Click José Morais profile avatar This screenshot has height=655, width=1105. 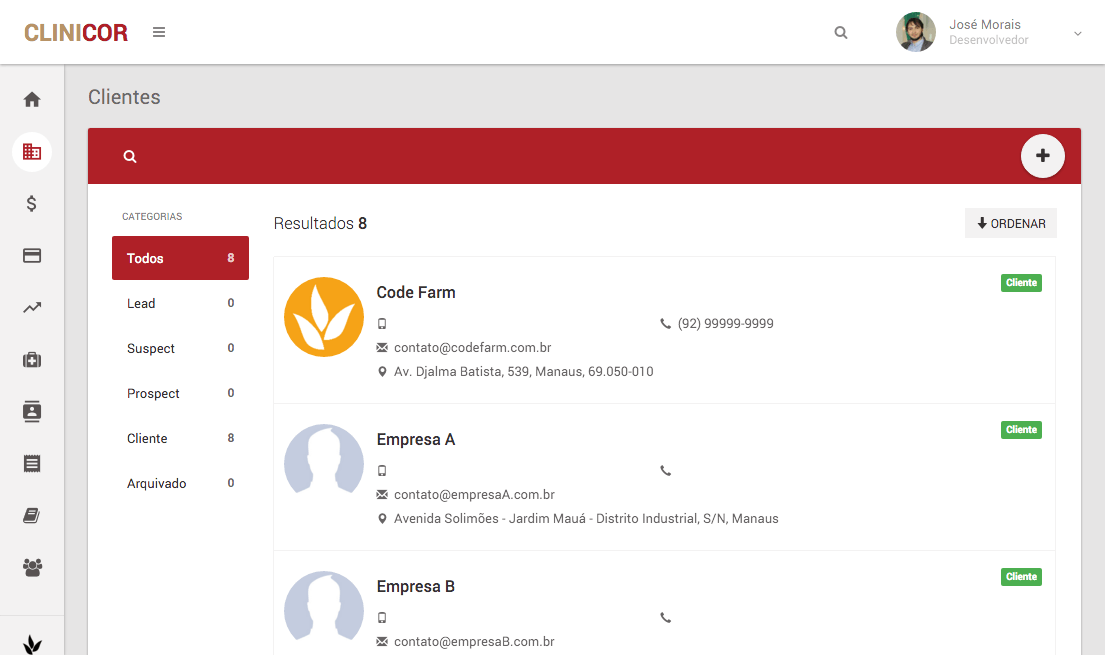click(x=915, y=32)
